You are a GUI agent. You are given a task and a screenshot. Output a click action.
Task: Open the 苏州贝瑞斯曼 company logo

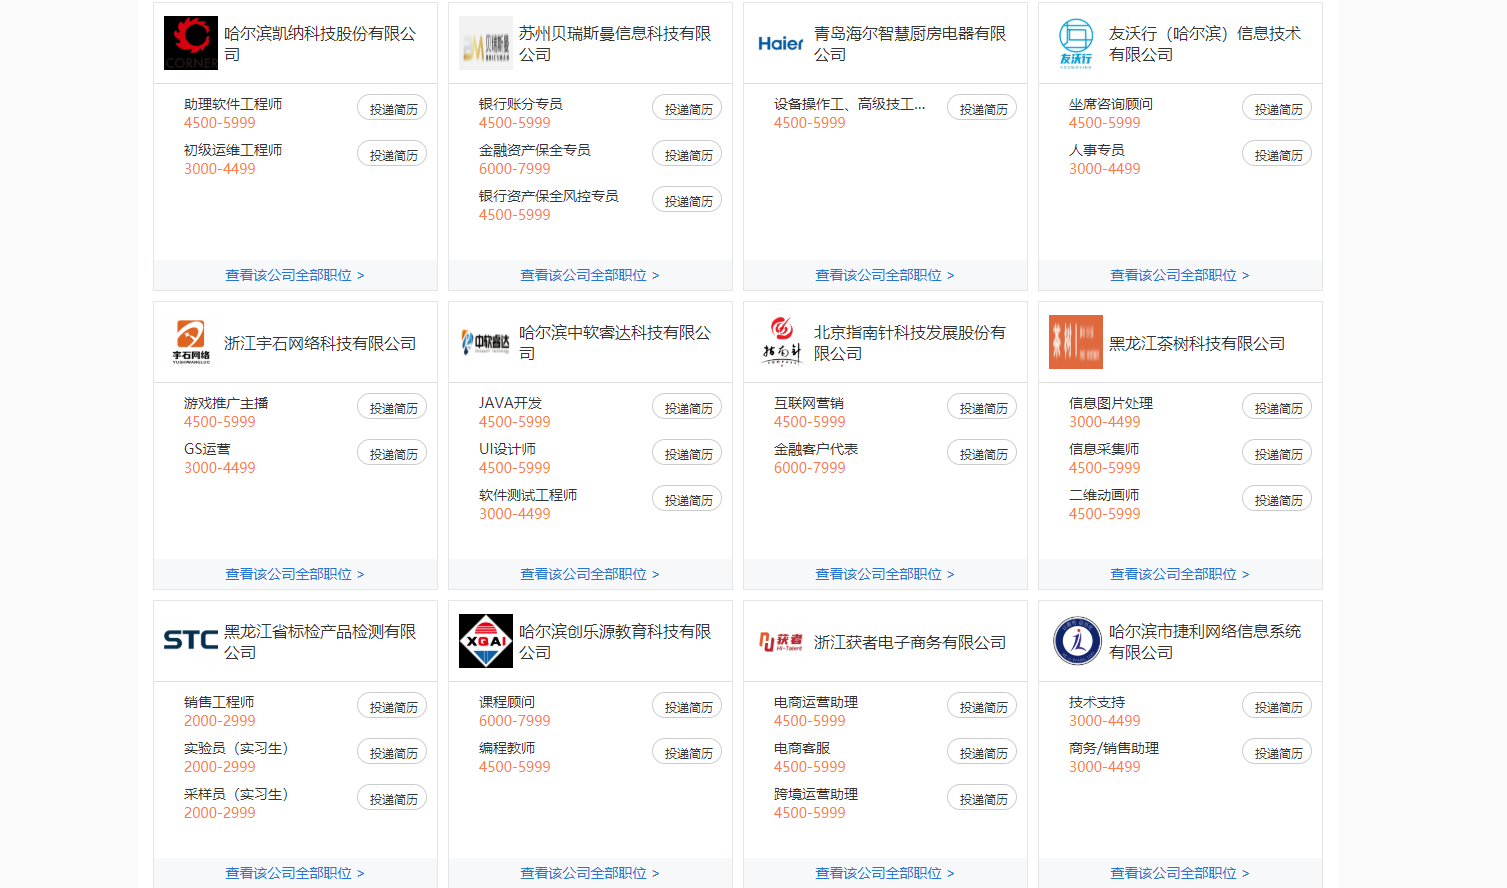(486, 43)
